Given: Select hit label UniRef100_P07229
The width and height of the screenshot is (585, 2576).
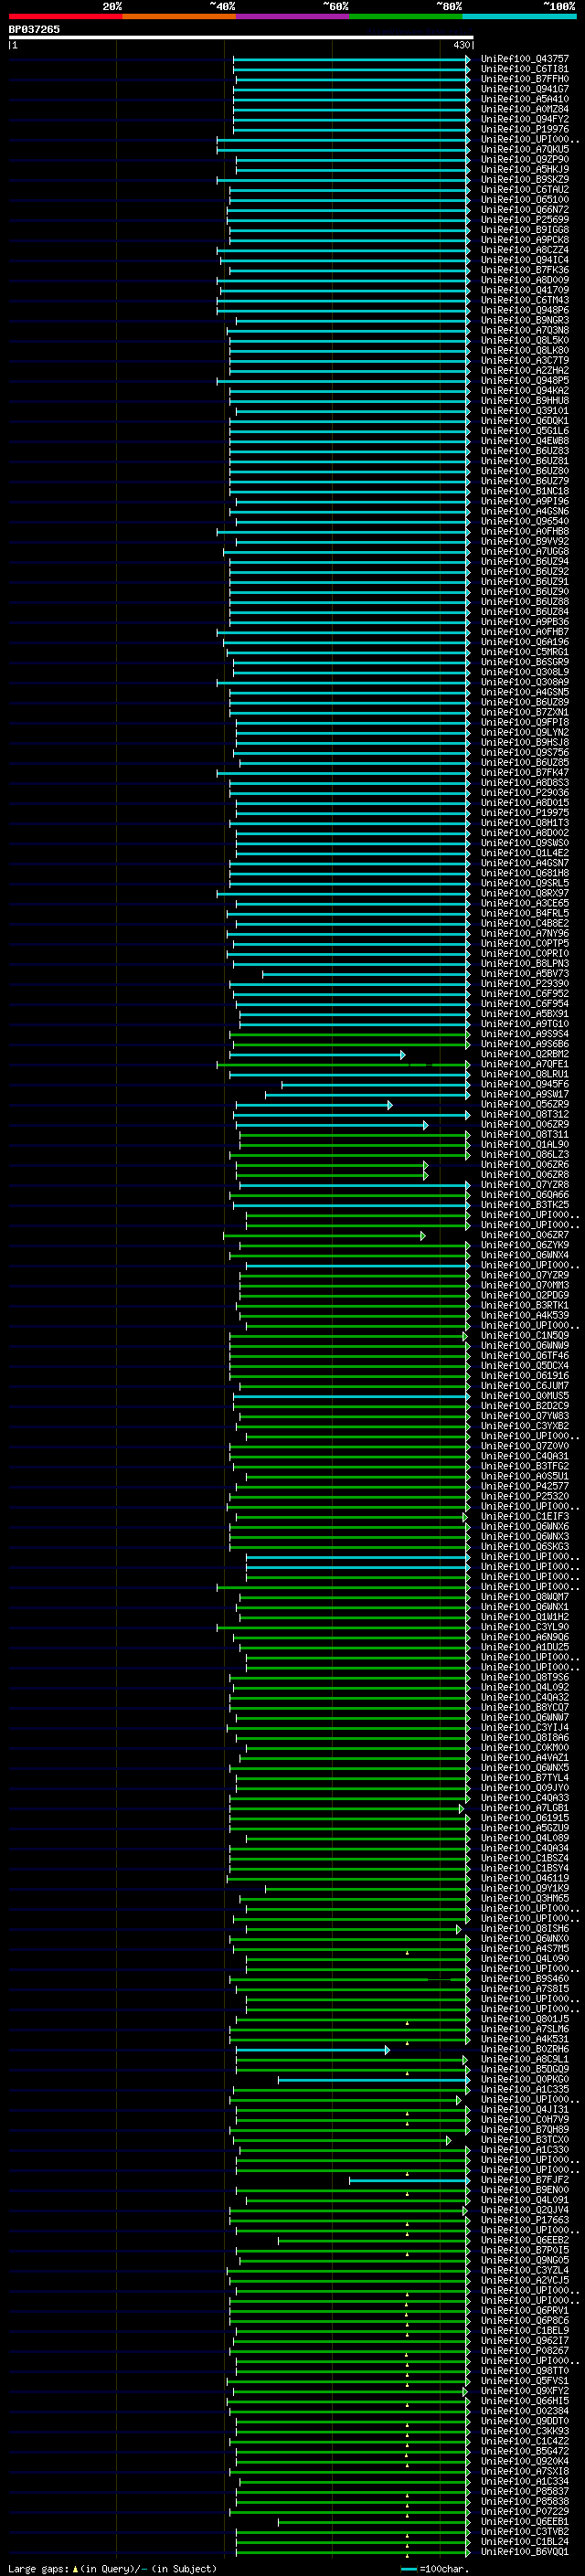Looking at the screenshot, I should click(524, 2511).
